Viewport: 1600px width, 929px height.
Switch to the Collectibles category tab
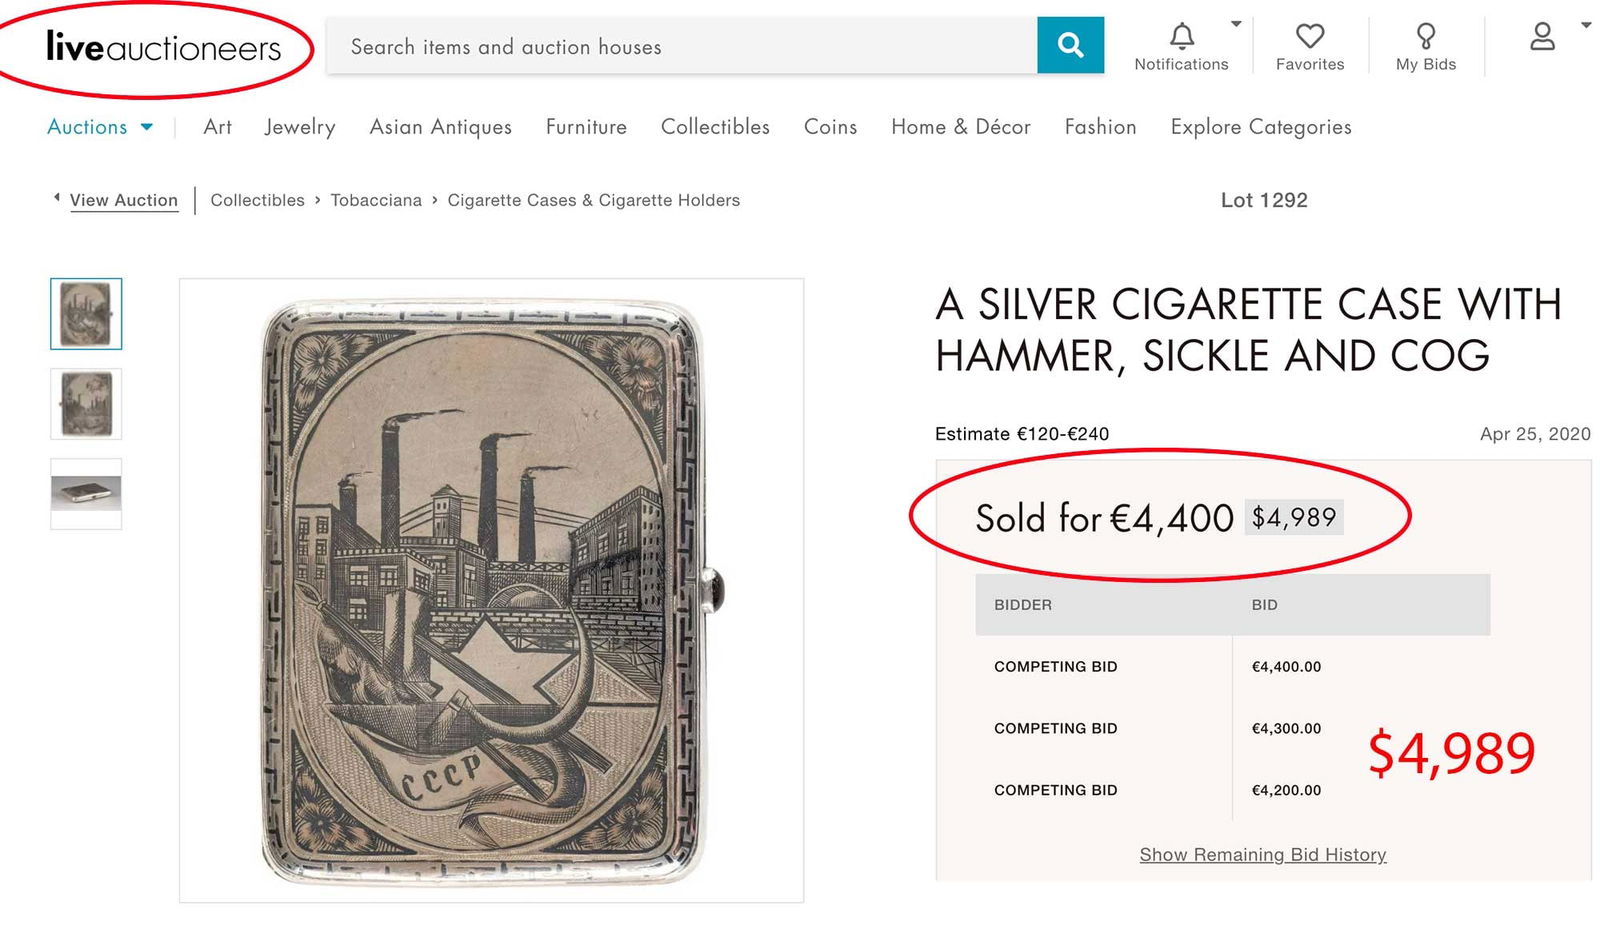(x=714, y=127)
